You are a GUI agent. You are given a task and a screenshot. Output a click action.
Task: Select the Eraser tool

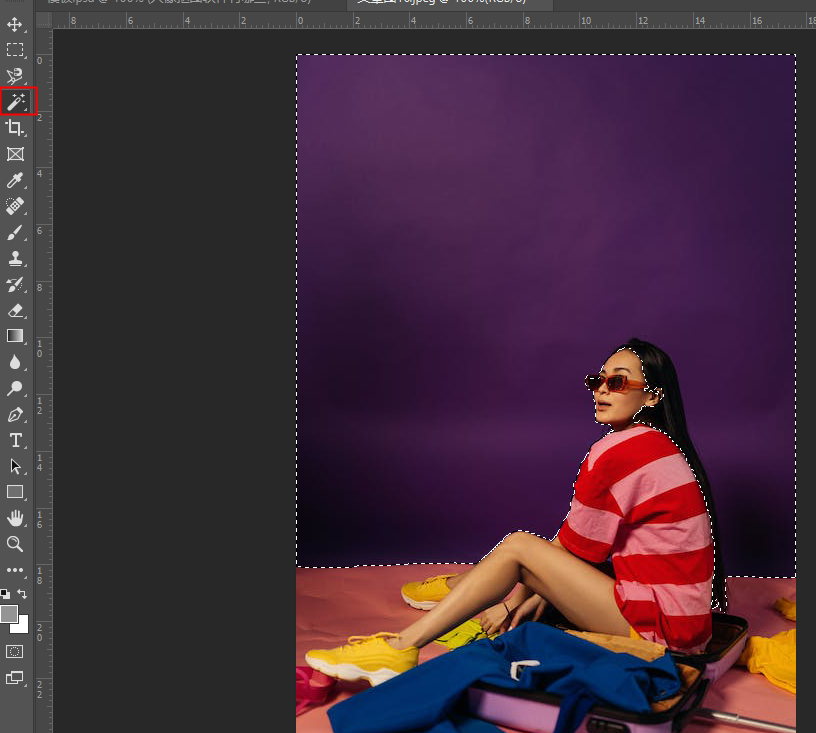coord(15,310)
